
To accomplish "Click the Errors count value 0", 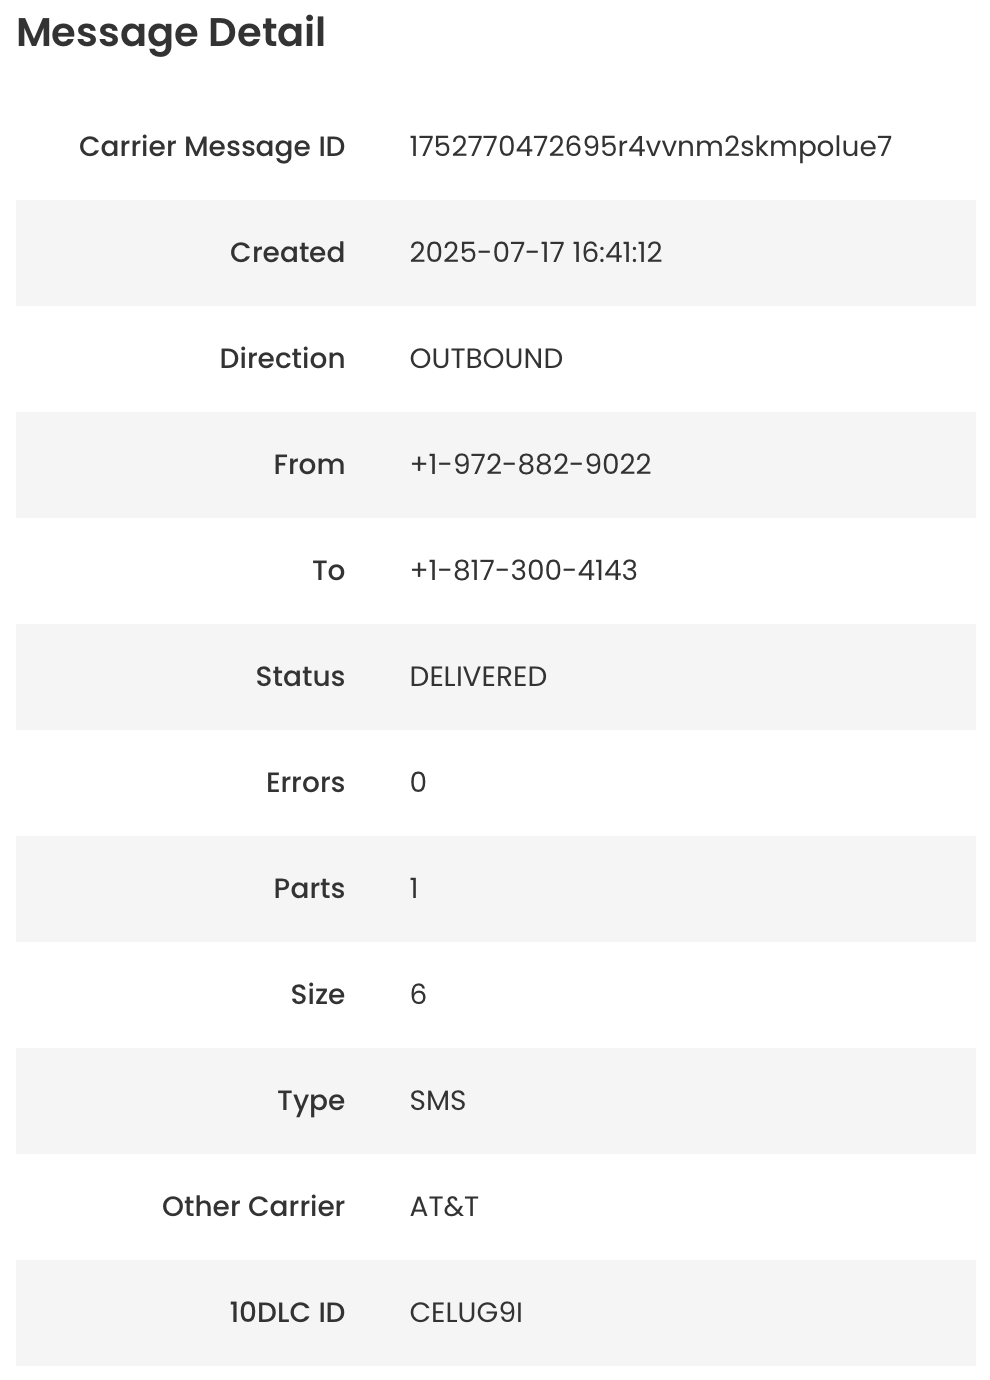I will click(418, 783).
